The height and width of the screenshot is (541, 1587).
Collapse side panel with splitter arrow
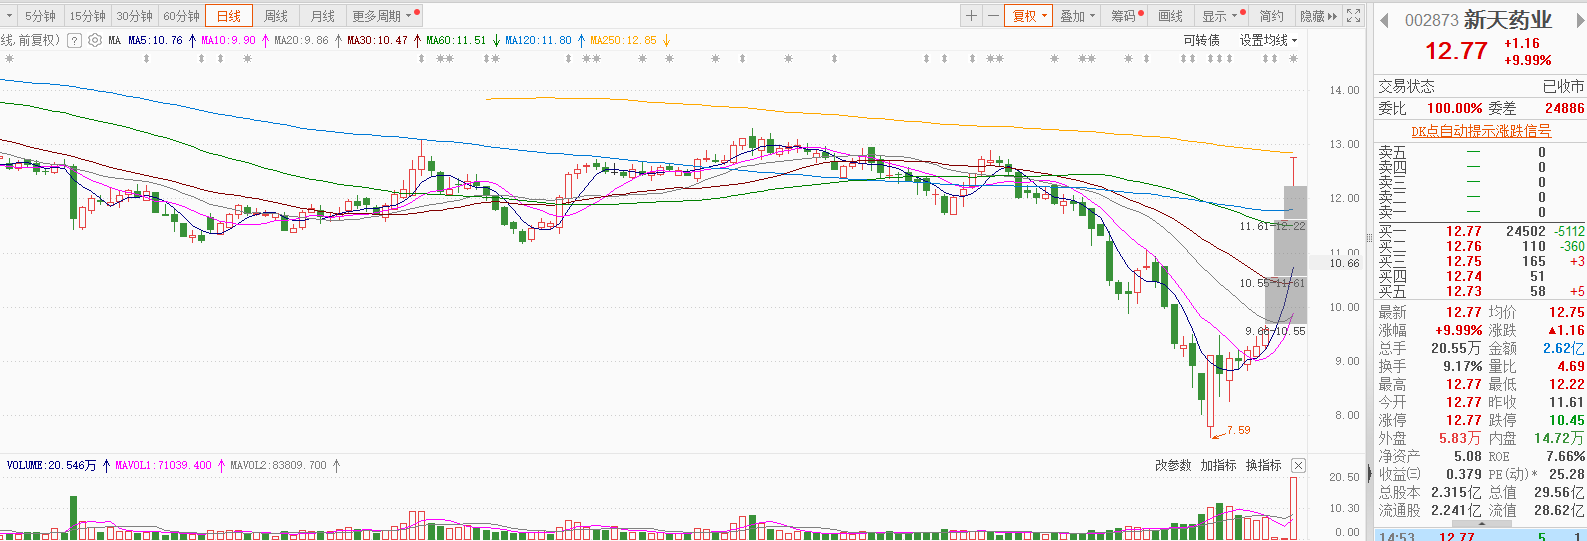(1369, 475)
